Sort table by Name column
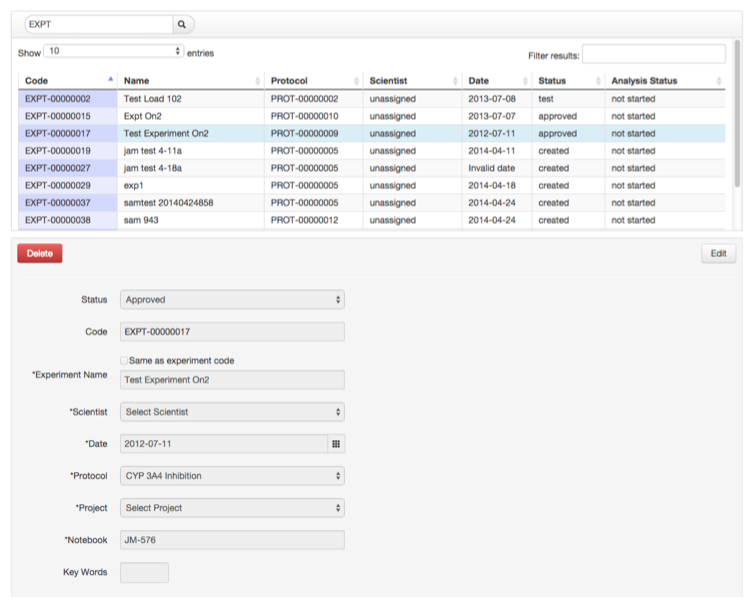Image resolution: width=755 pixels, height=609 pixels. pyautogui.click(x=191, y=80)
